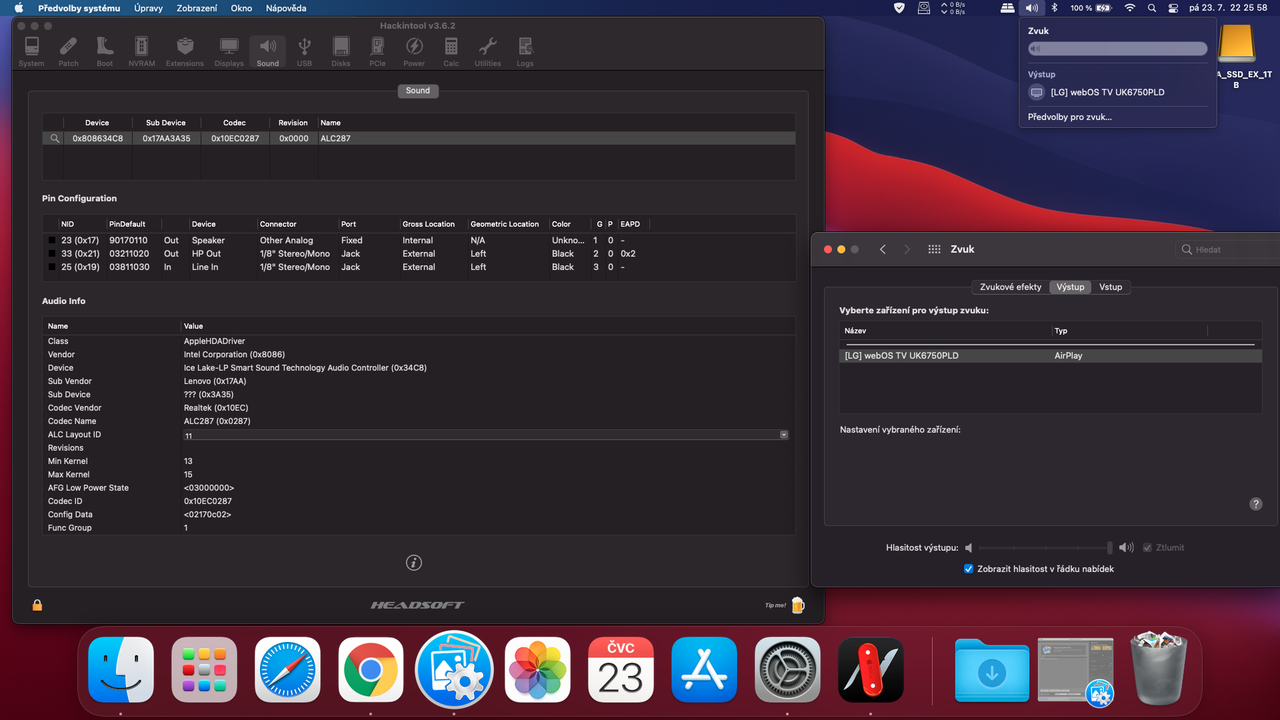Show all preferences grid icon
The width and height of the screenshot is (1280, 720).
click(x=934, y=249)
